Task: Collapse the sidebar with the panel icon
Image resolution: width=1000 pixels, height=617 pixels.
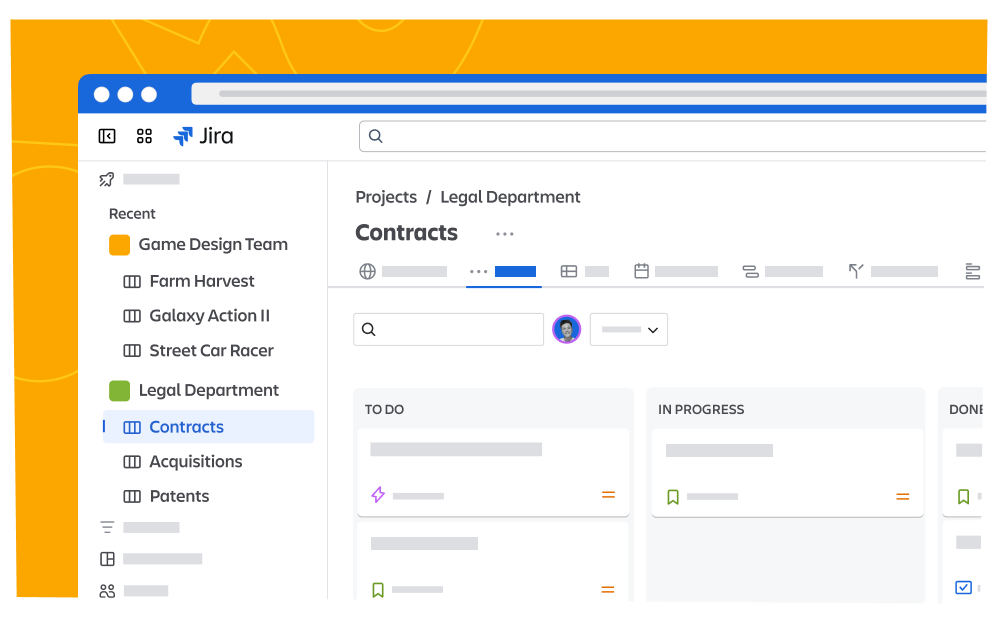Action: pos(107,136)
